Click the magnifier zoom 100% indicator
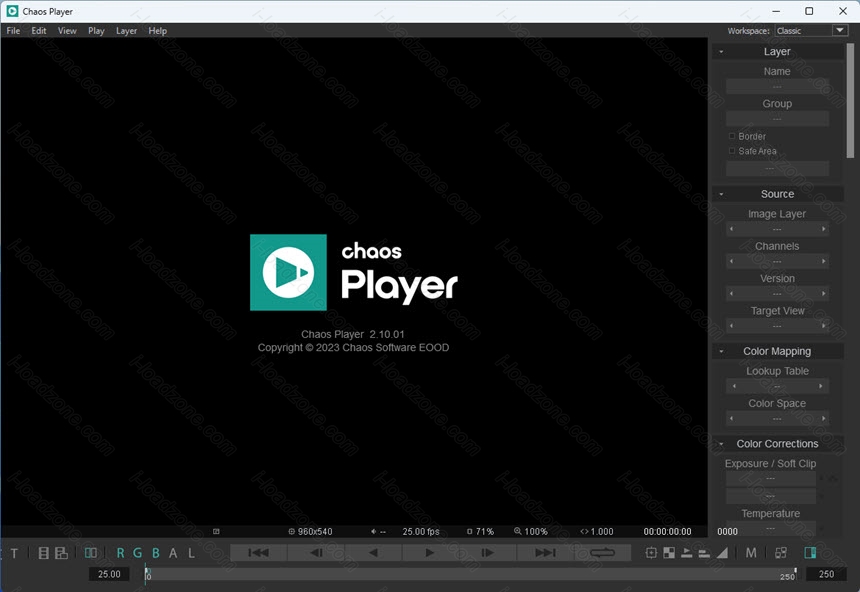 [x=530, y=531]
